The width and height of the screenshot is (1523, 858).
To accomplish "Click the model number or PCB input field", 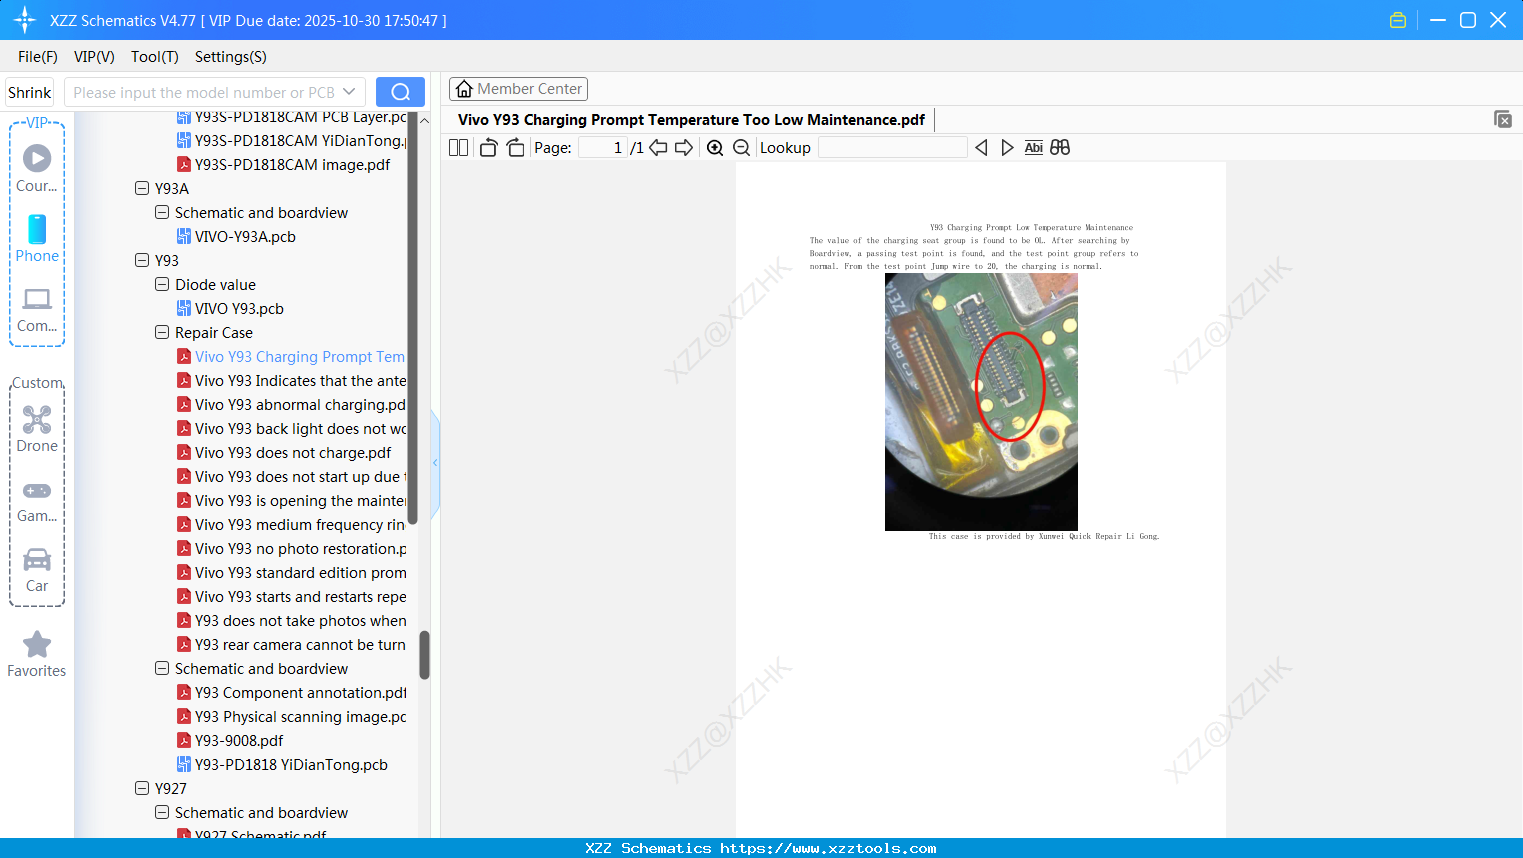I will coord(204,92).
